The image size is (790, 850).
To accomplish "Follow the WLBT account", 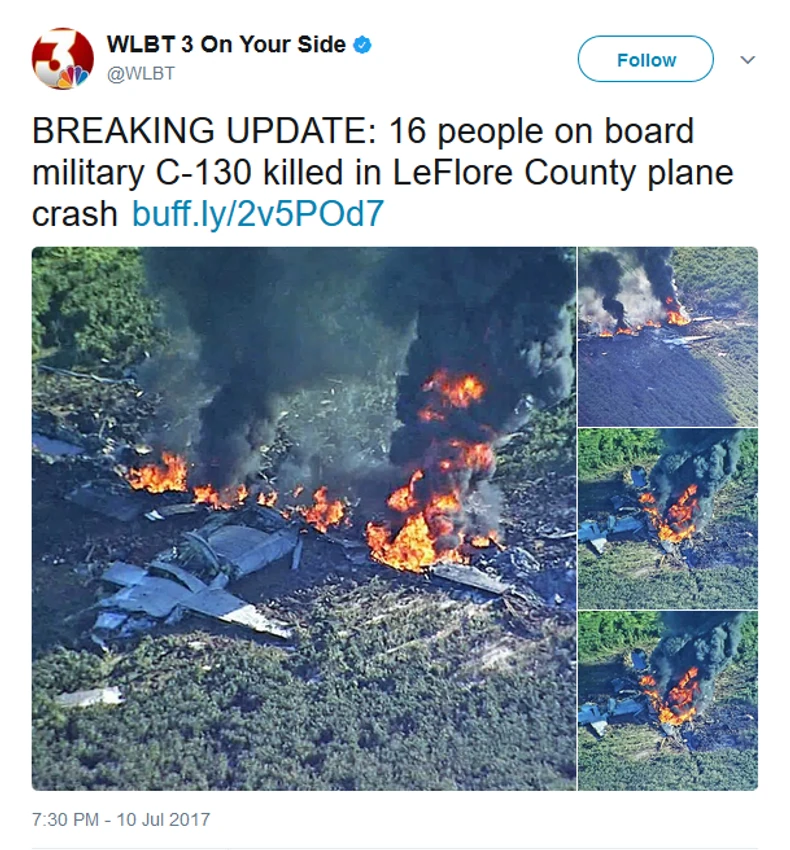I will point(645,59).
